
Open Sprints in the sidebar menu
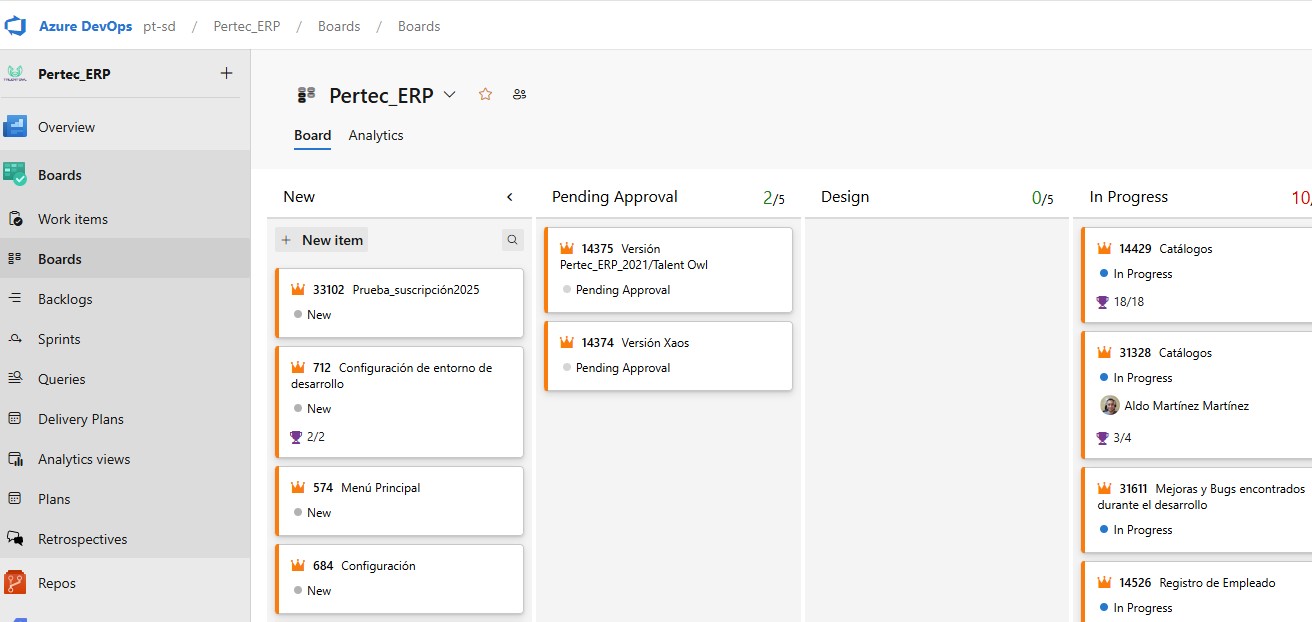click(59, 339)
